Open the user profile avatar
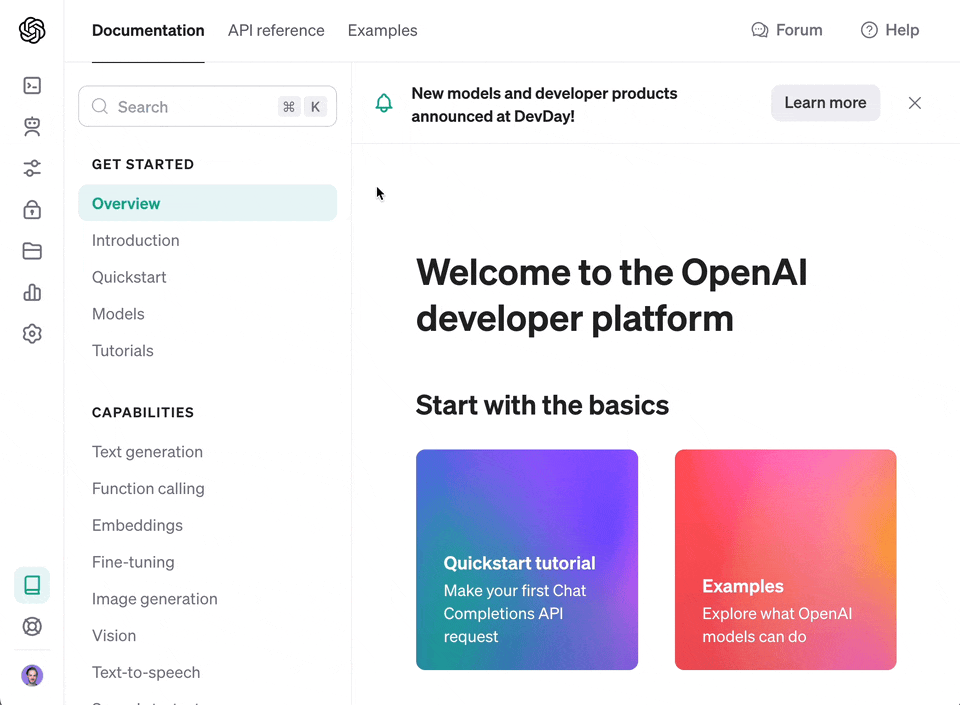The height and width of the screenshot is (705, 960). [32, 676]
